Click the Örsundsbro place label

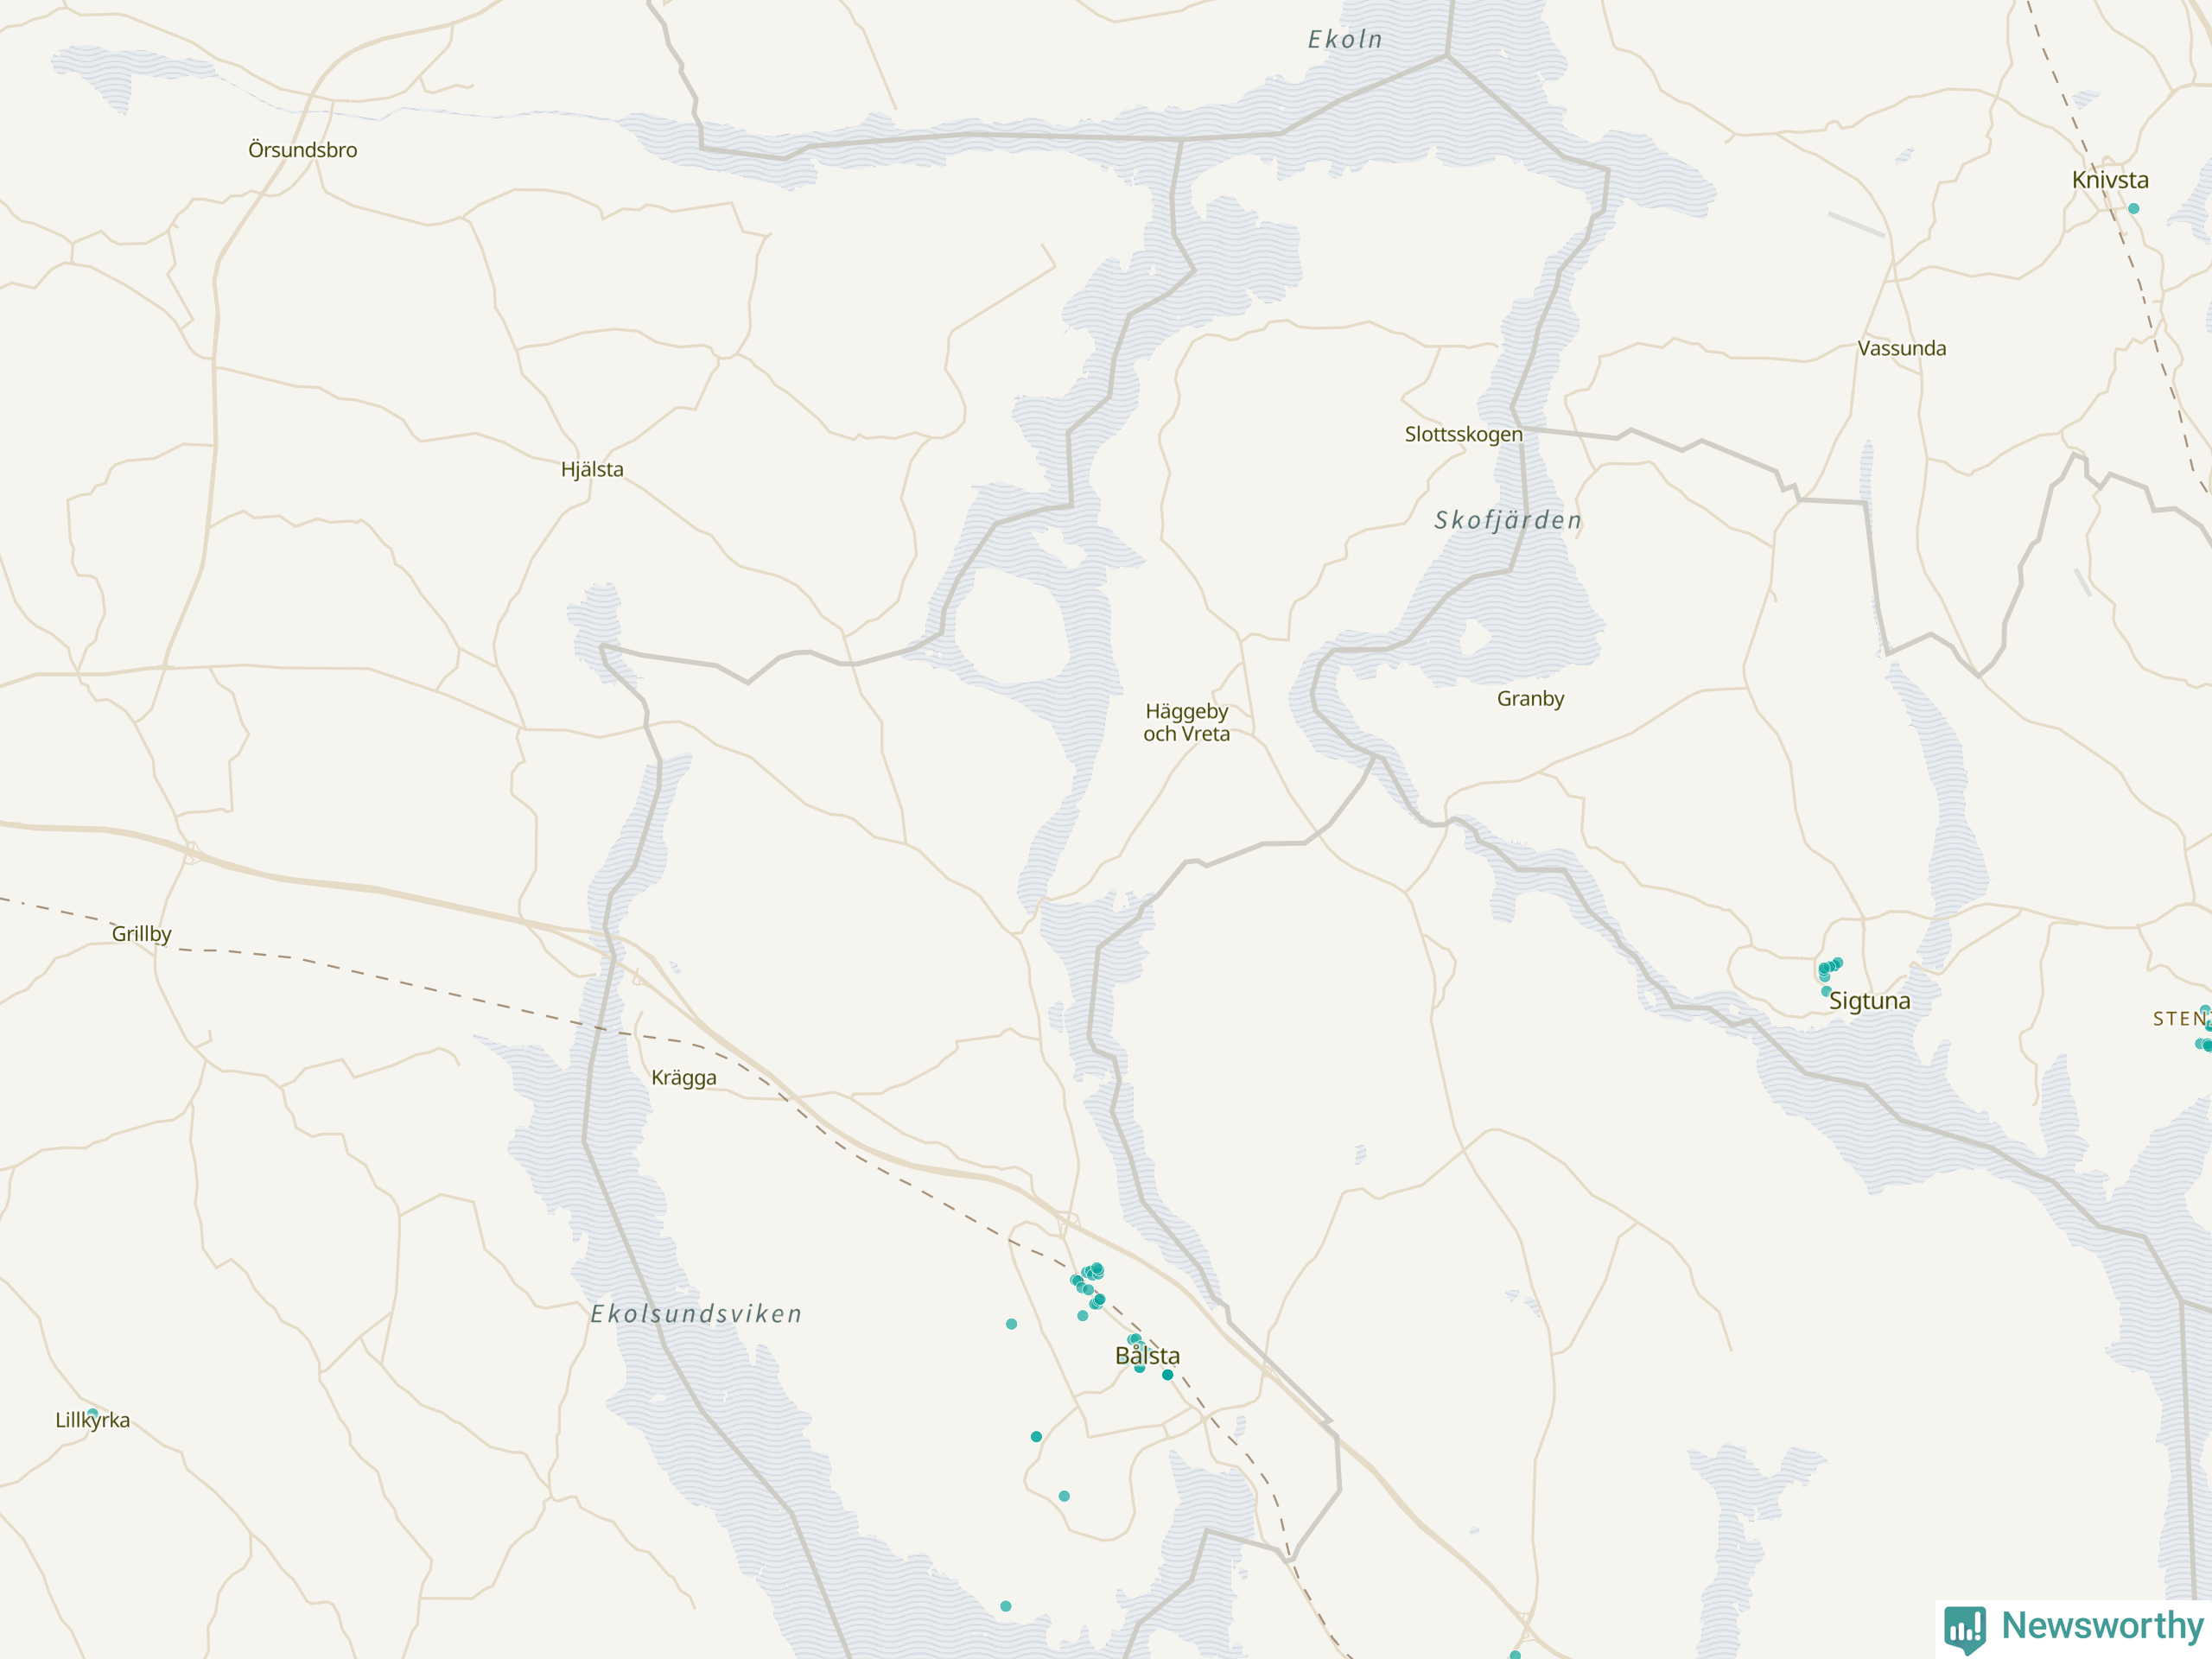pos(303,150)
